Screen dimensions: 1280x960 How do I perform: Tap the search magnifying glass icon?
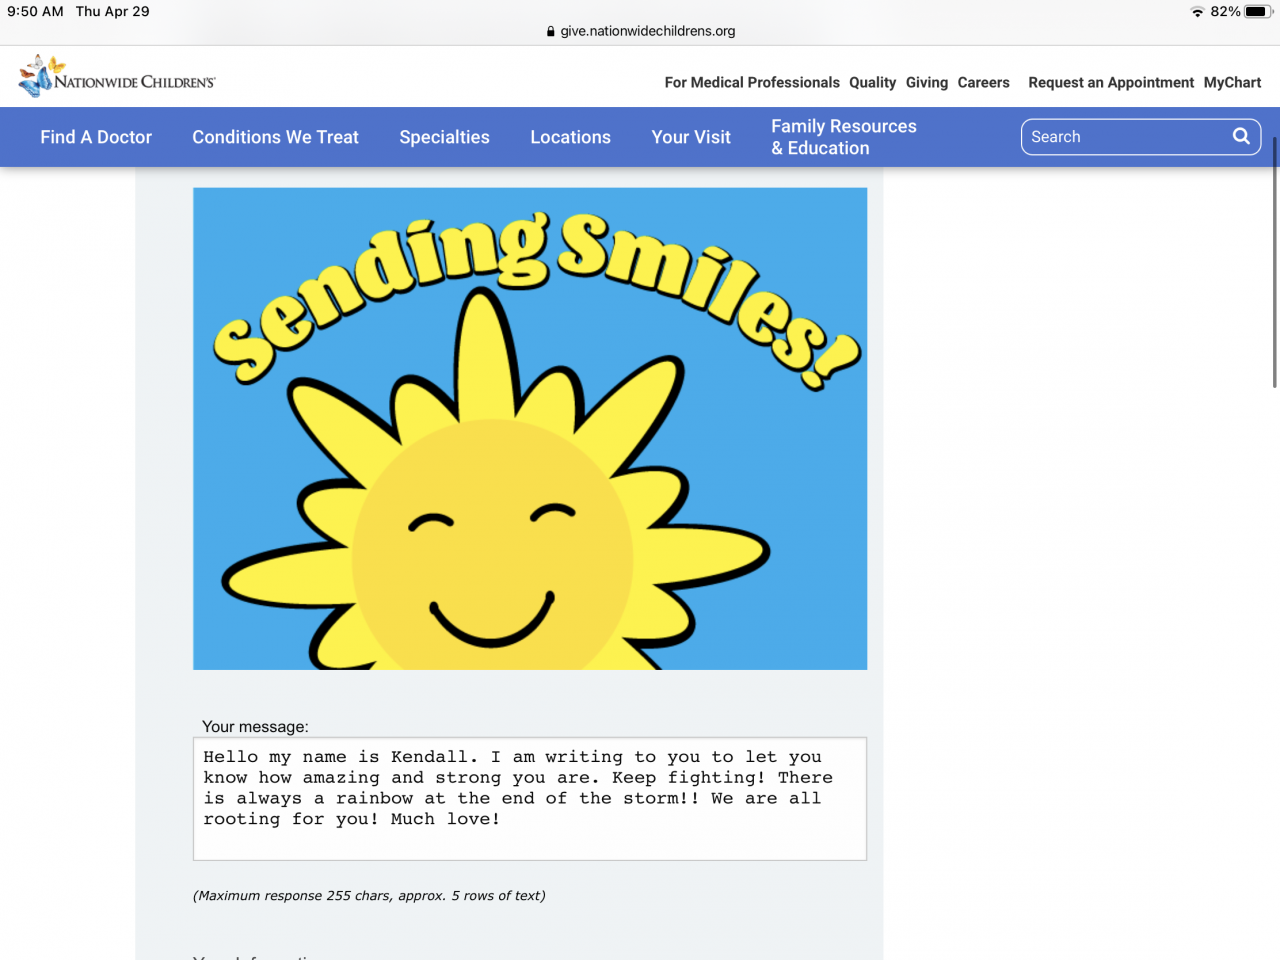tap(1241, 136)
